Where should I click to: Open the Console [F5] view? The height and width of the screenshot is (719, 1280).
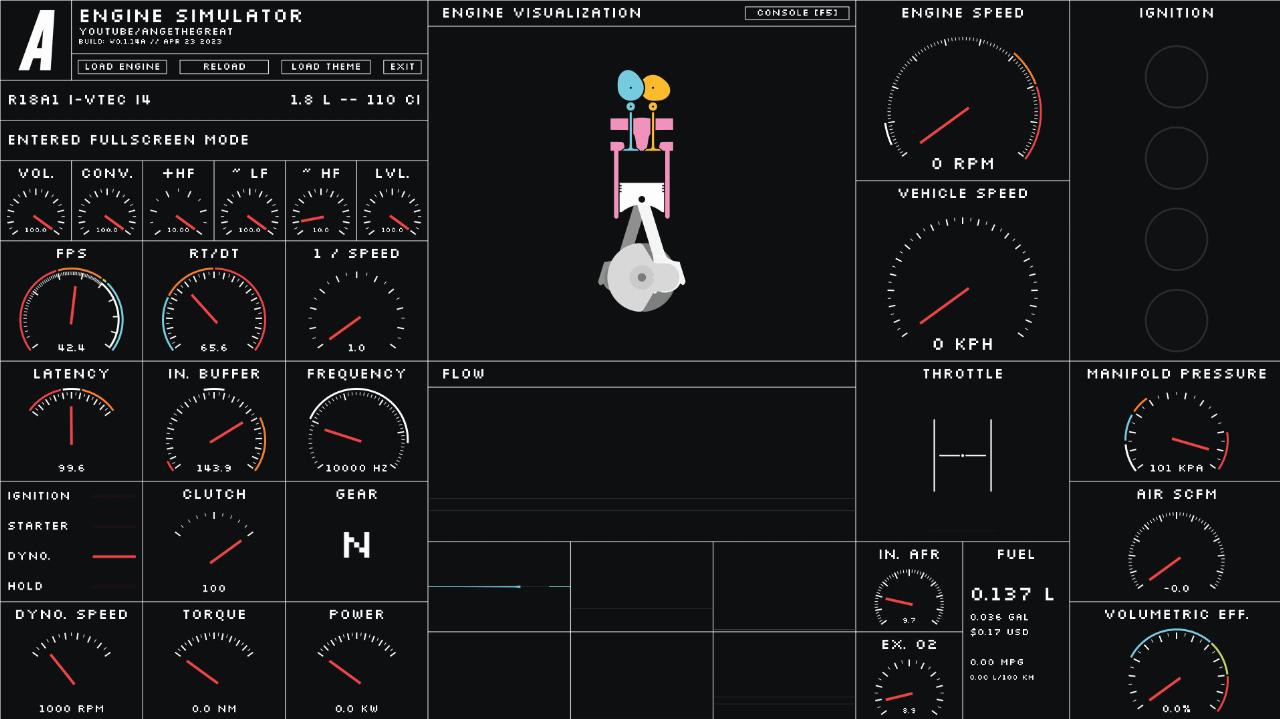[x=797, y=13]
